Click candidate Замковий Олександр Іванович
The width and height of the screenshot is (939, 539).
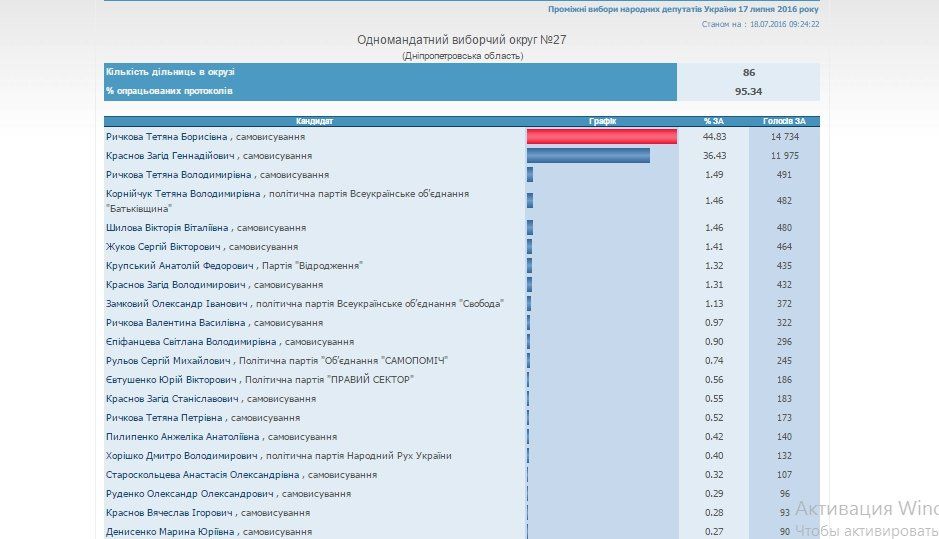[x=176, y=304]
